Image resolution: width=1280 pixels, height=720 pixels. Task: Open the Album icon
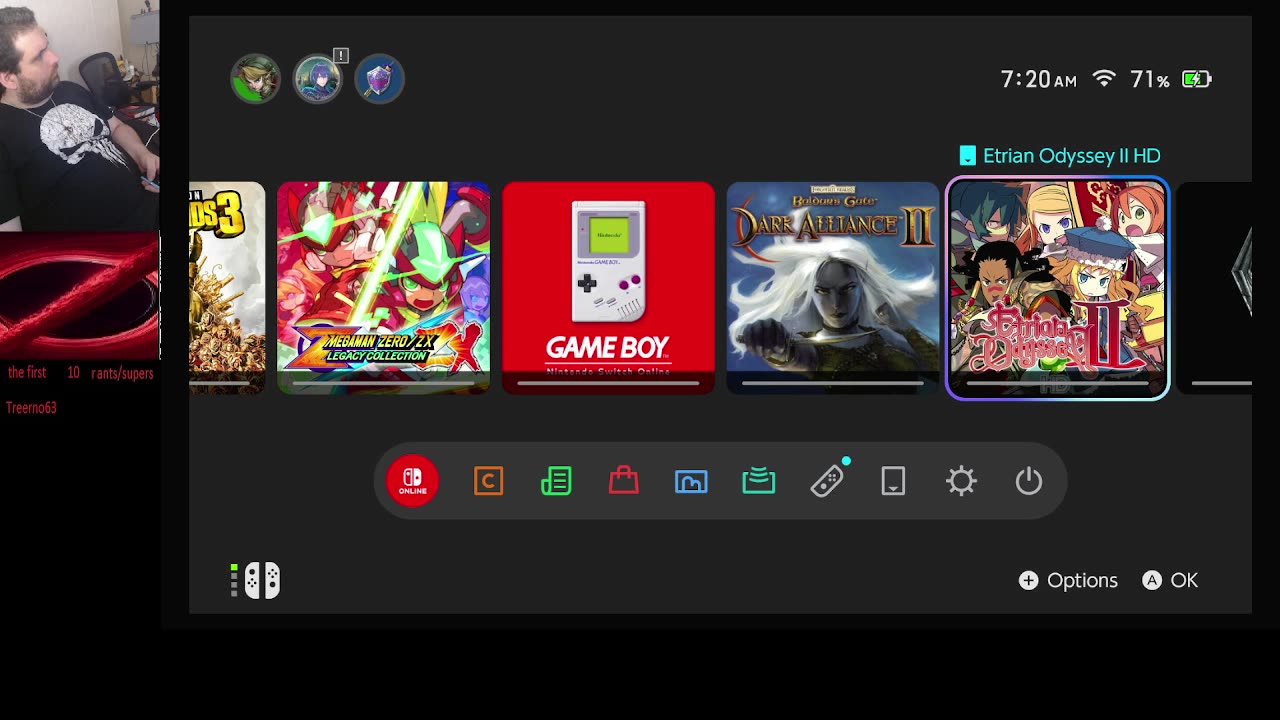pos(691,481)
